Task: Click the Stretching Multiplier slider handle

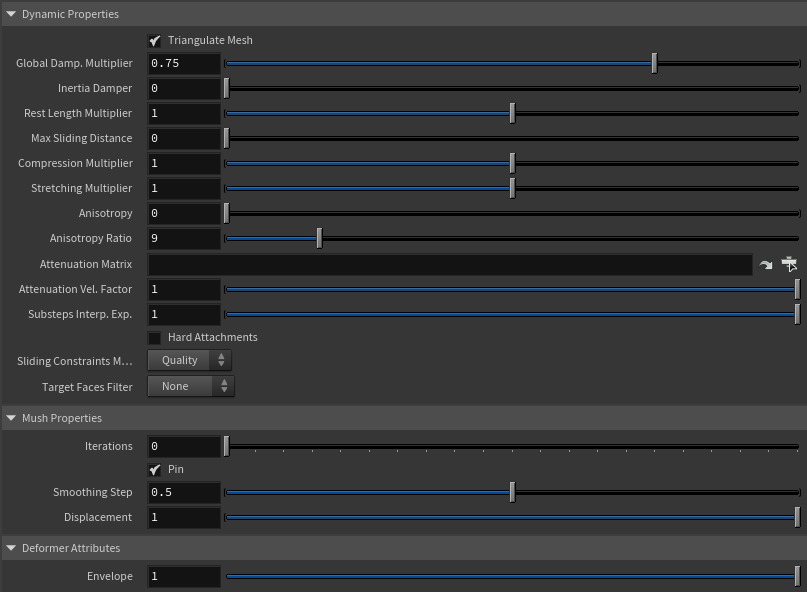Action: [x=512, y=188]
